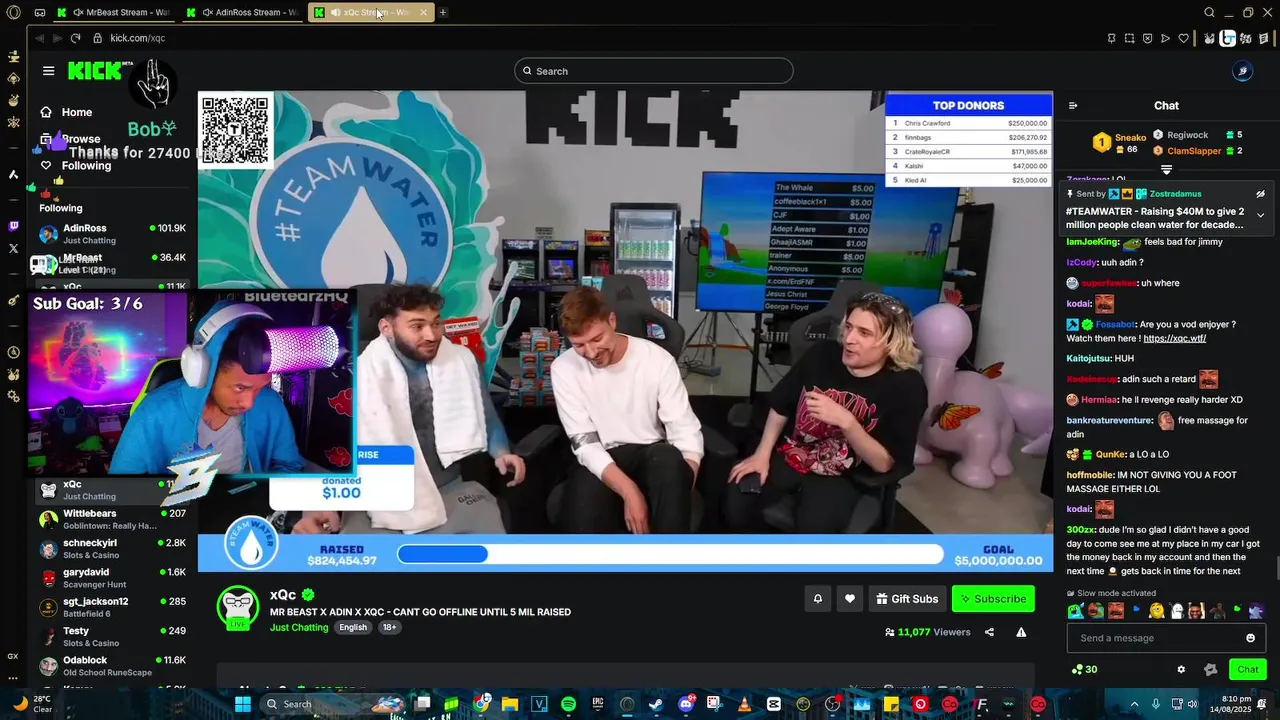The height and width of the screenshot is (720, 1280).
Task: Close the xQc Stream tab
Action: pos(423,12)
